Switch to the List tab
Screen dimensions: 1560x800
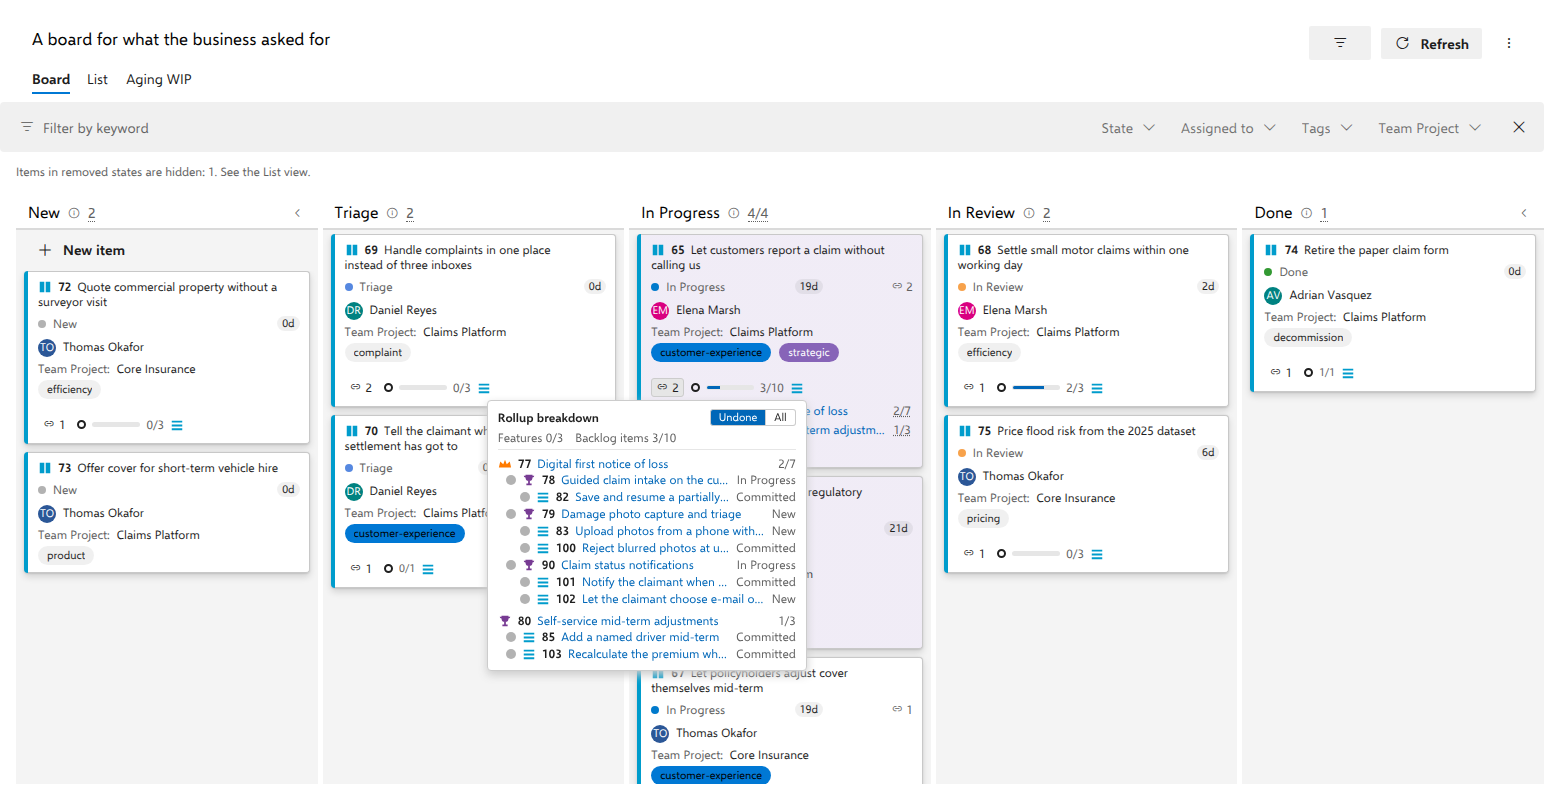[97, 80]
